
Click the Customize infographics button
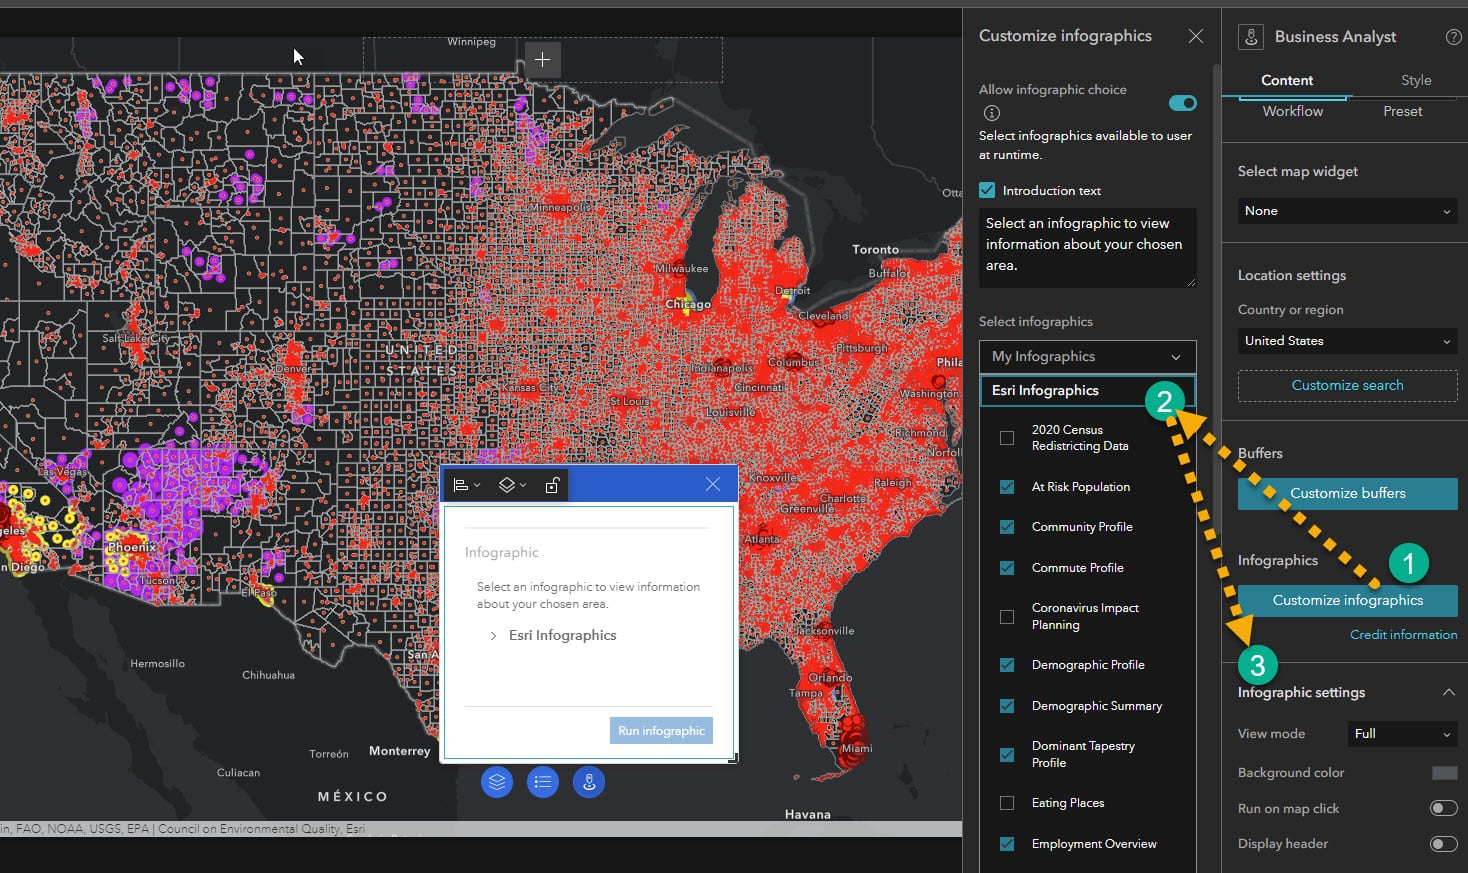(1347, 600)
